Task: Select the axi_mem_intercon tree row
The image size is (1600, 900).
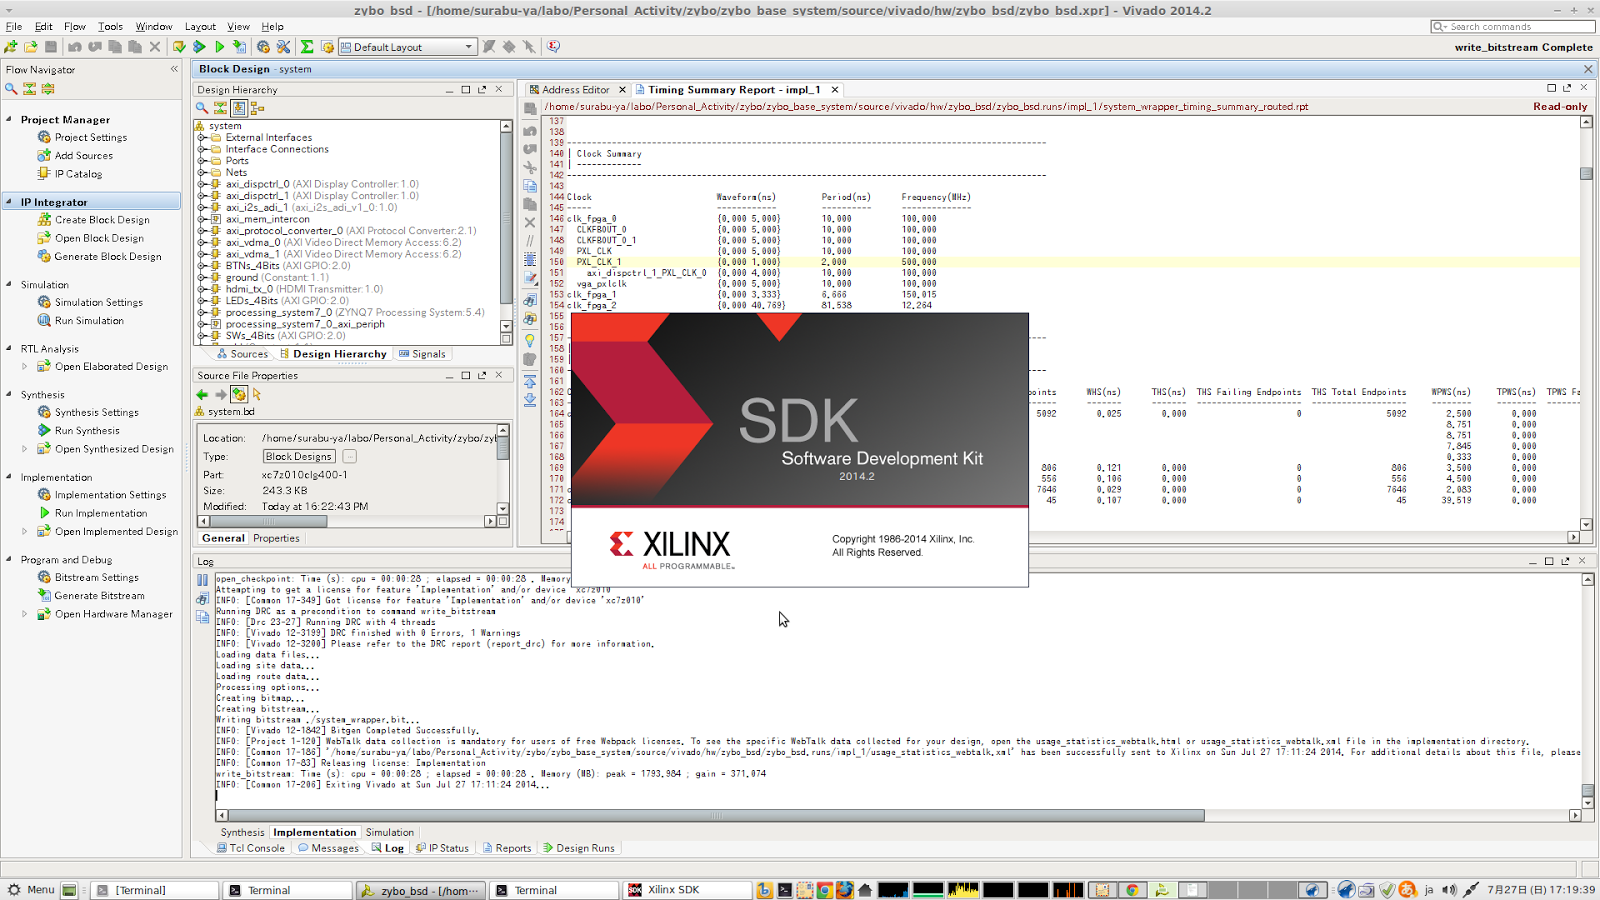Action: click(267, 219)
